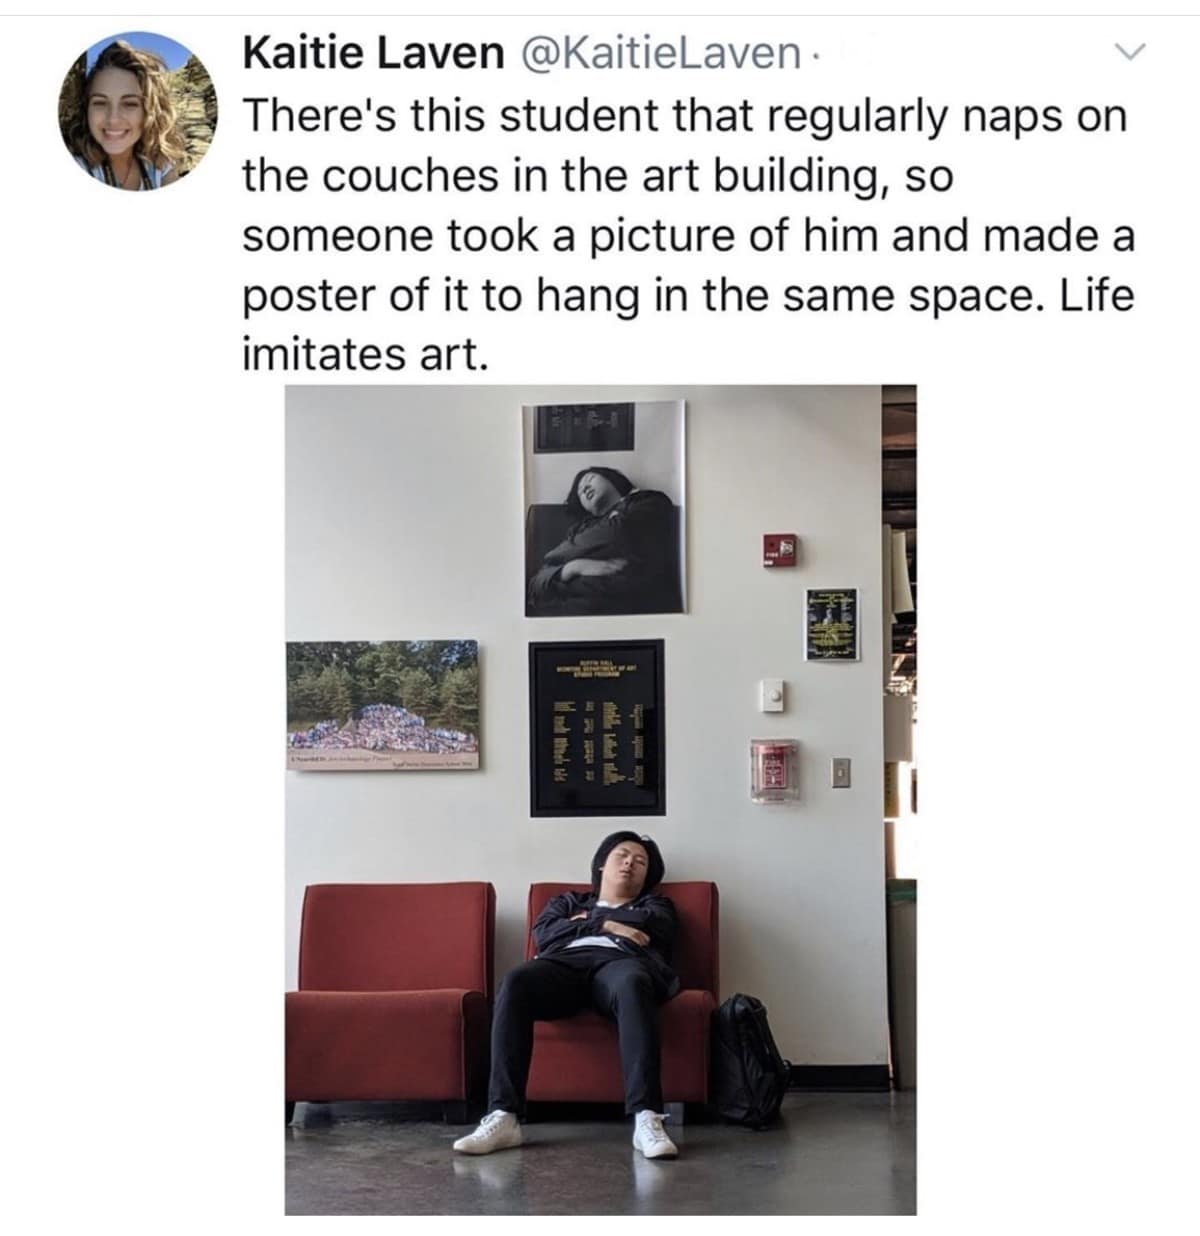1200x1236 pixels.
Task: Click the landscape group photo on the wall
Action: (382, 705)
